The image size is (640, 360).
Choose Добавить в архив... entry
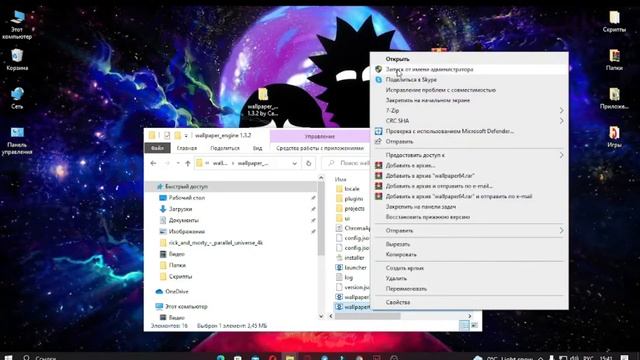pyautogui.click(x=469, y=165)
